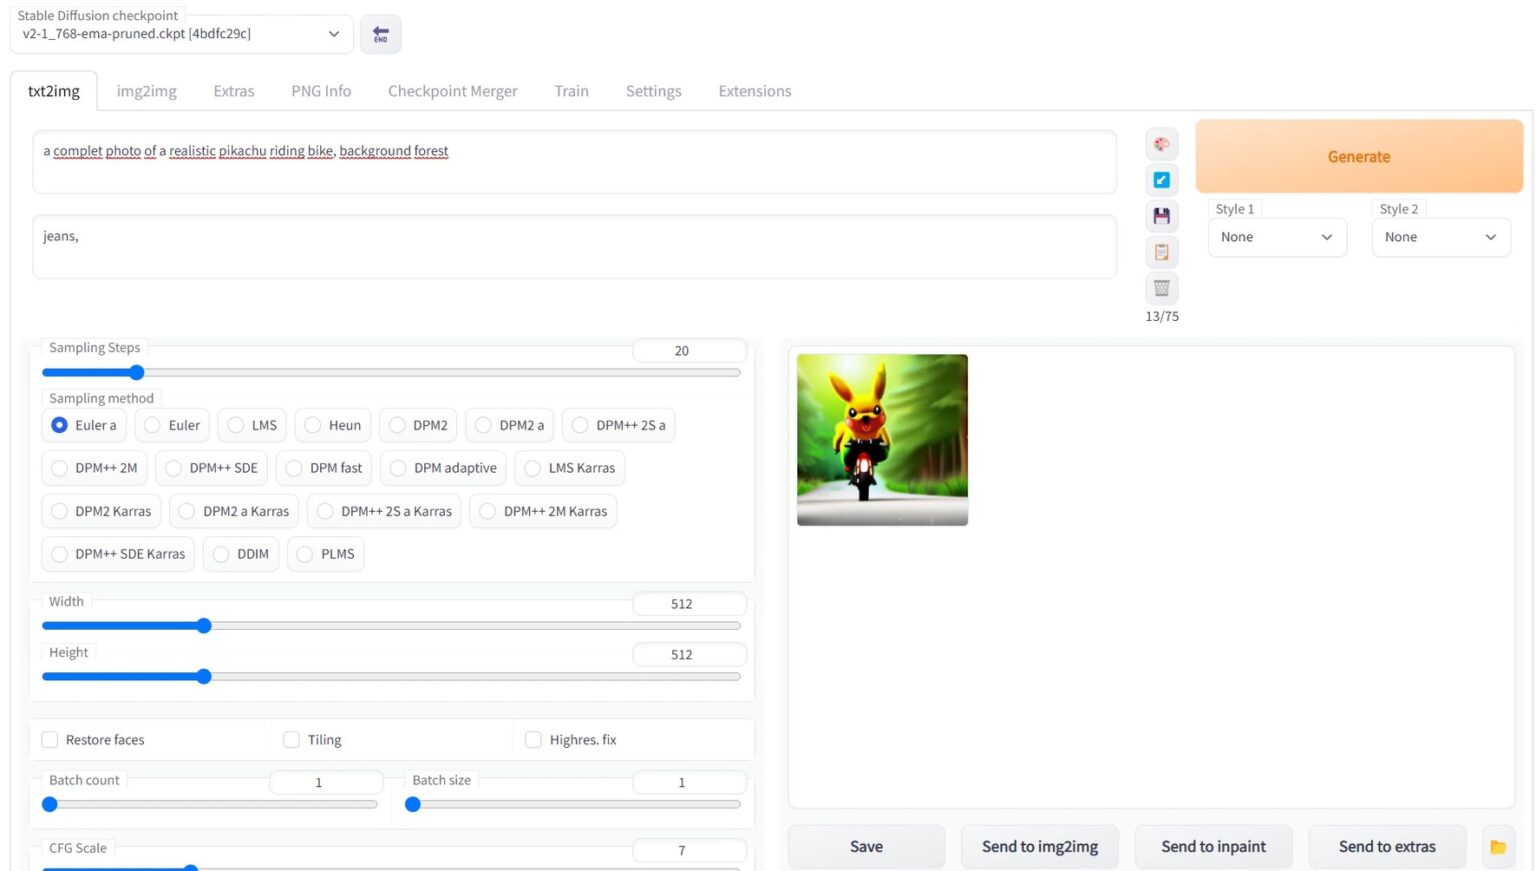
Task: Click into the negative prompt box containing jeans
Action: [574, 247]
